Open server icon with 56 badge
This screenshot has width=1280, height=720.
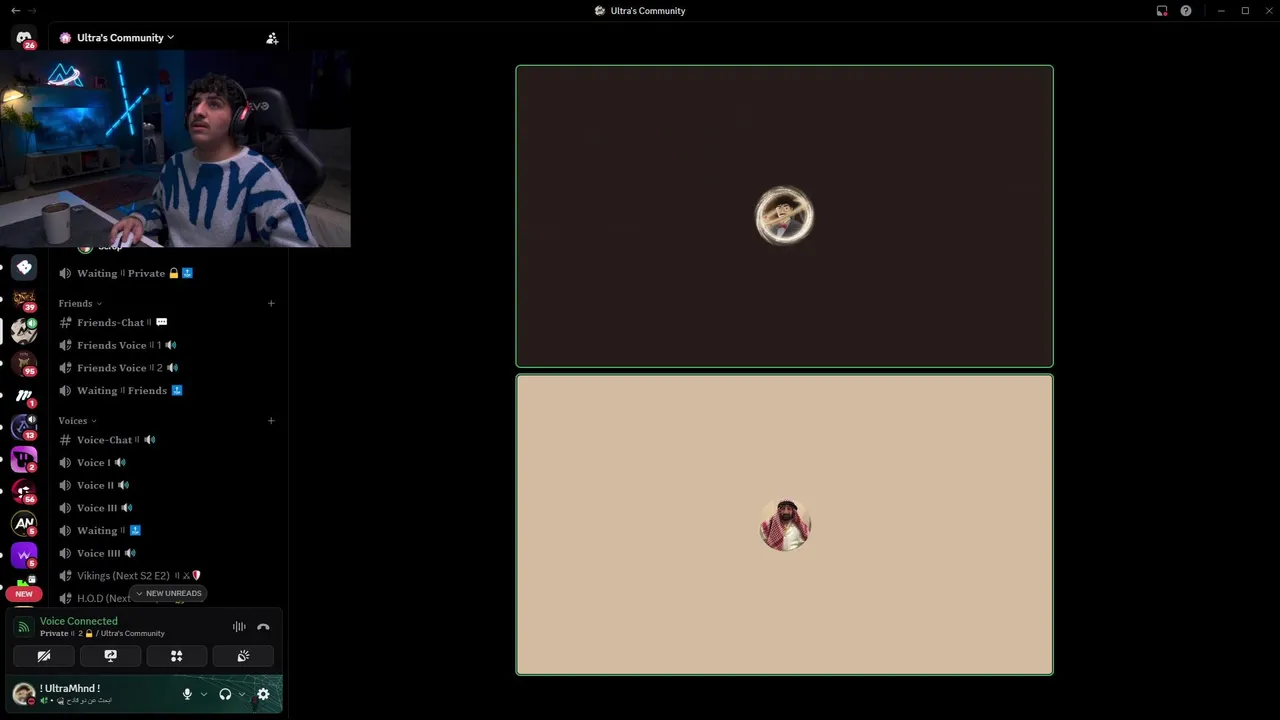(24, 491)
